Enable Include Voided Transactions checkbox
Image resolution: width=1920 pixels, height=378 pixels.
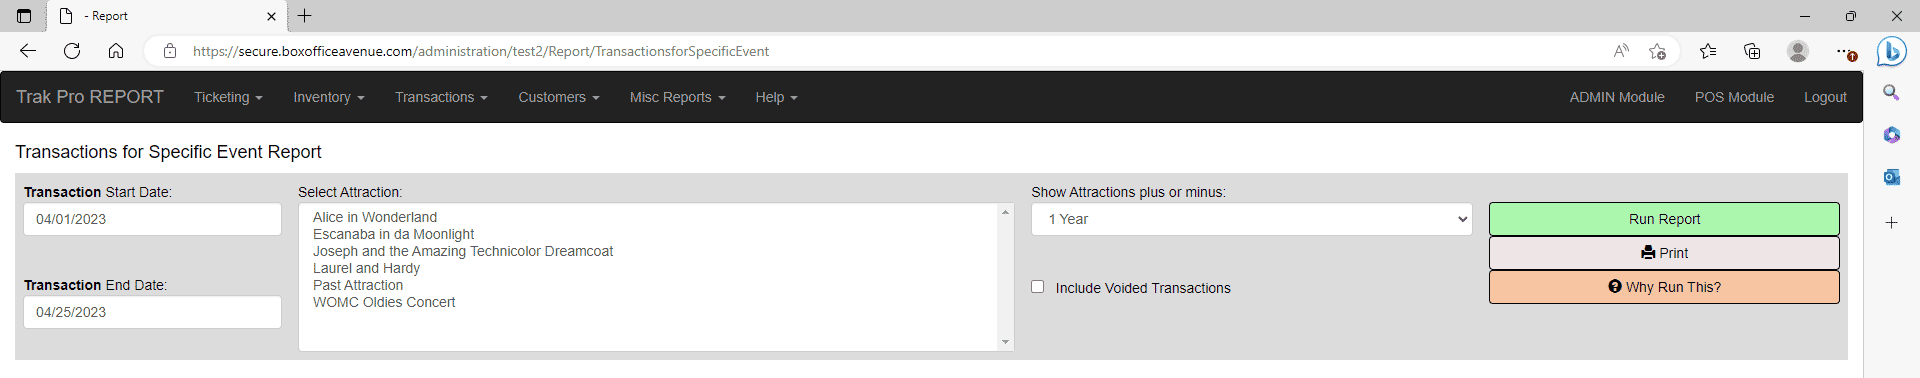[x=1037, y=287]
